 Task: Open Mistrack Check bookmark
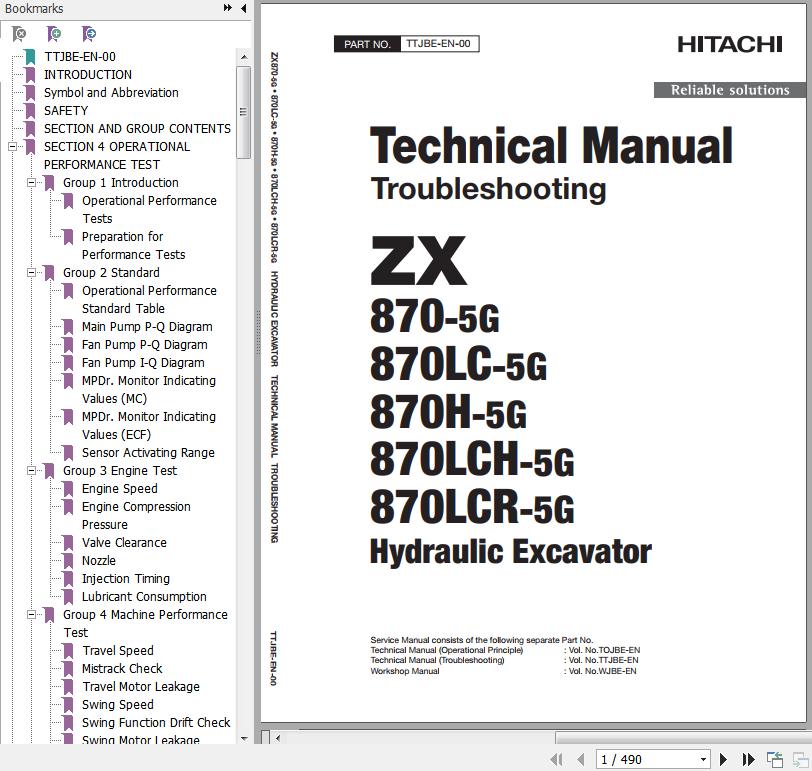click(x=122, y=669)
